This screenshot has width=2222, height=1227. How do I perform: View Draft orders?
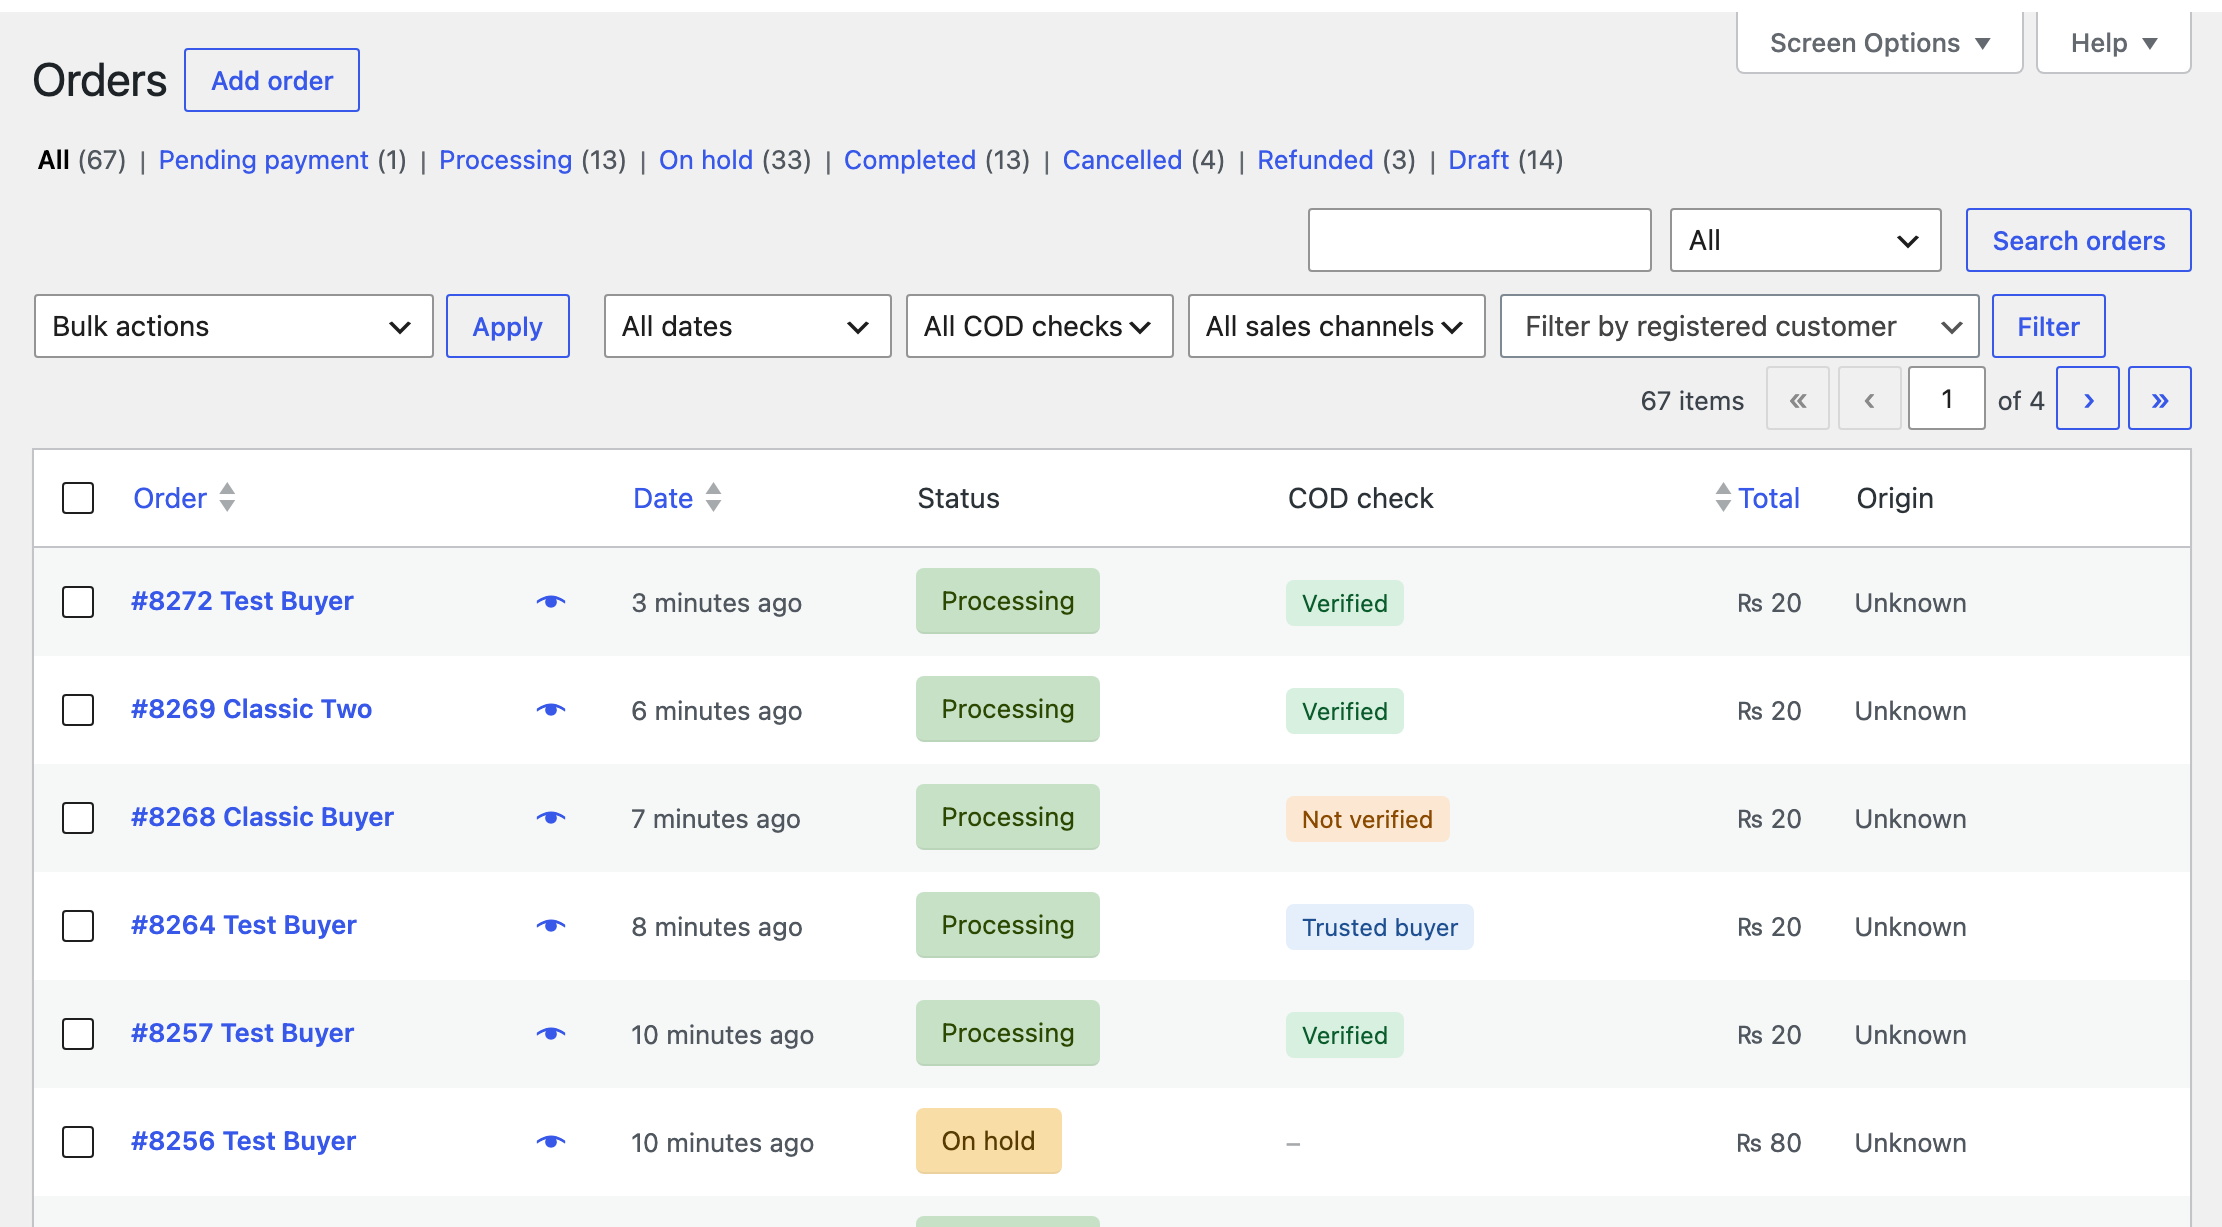pyautogui.click(x=1478, y=160)
